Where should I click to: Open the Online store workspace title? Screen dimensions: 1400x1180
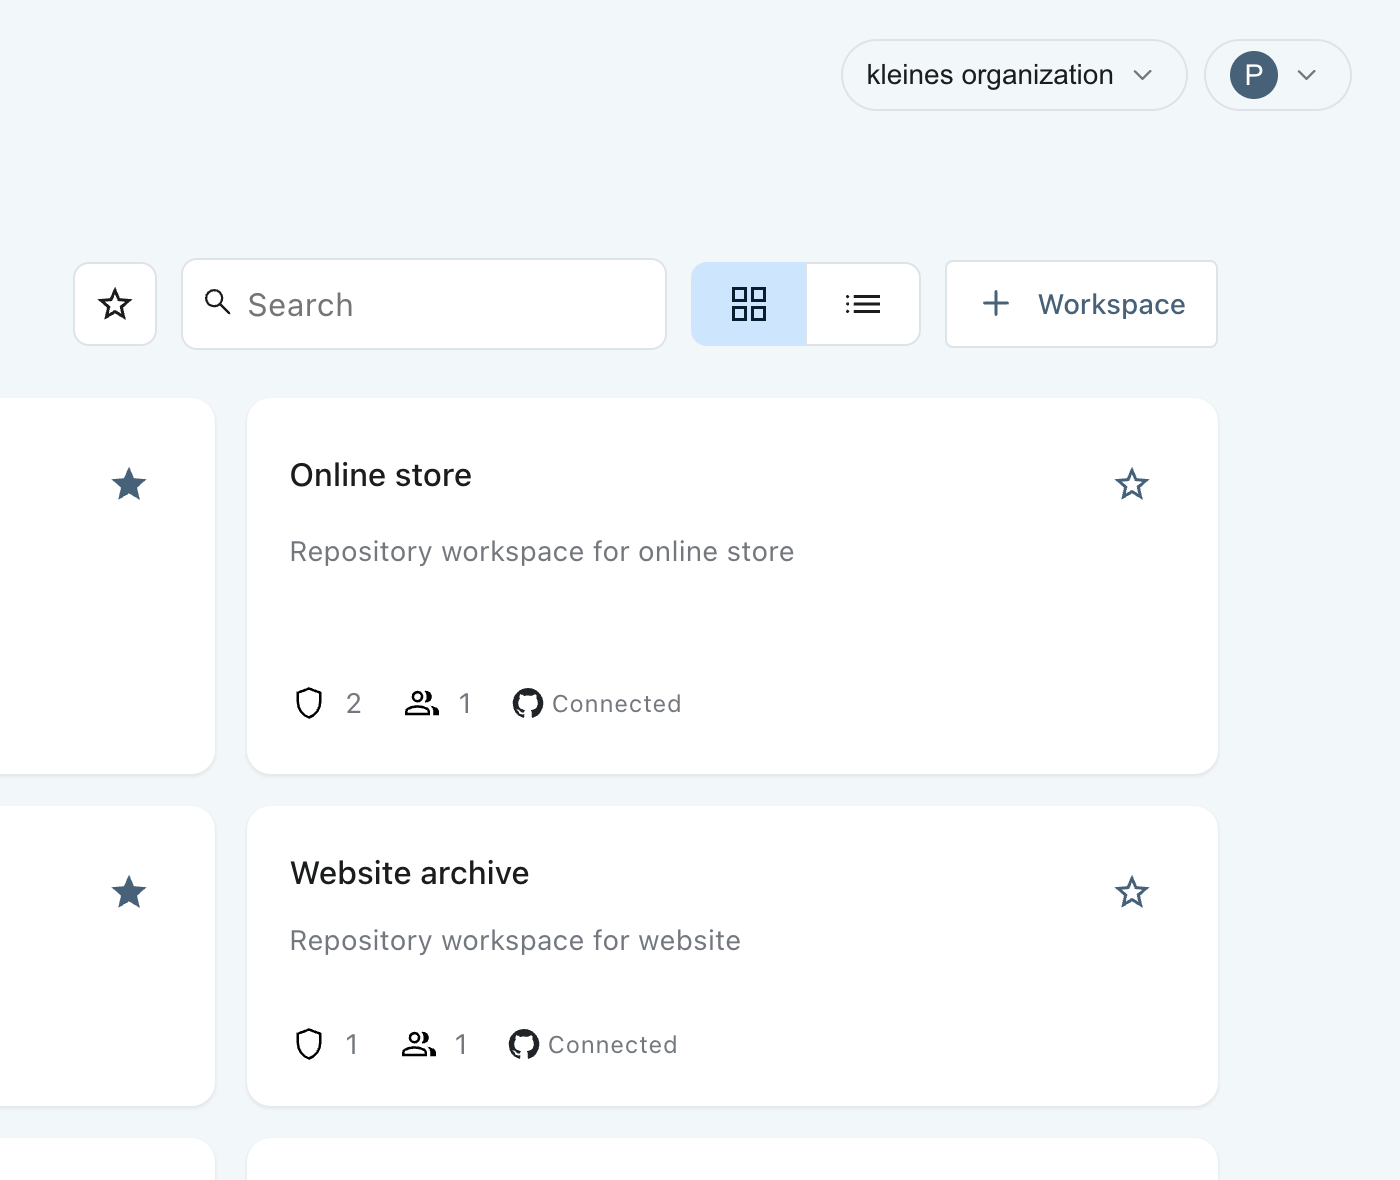pos(381,475)
